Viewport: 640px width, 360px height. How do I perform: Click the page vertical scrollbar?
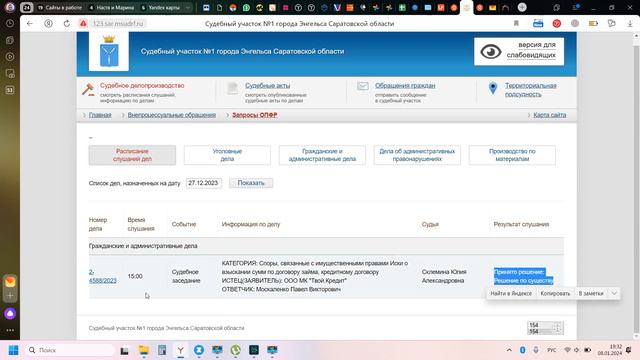coord(636,186)
